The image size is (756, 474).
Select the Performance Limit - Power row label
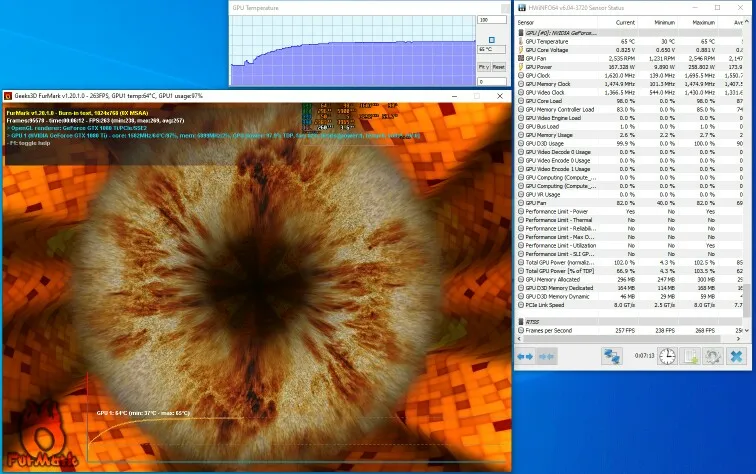(x=557, y=212)
